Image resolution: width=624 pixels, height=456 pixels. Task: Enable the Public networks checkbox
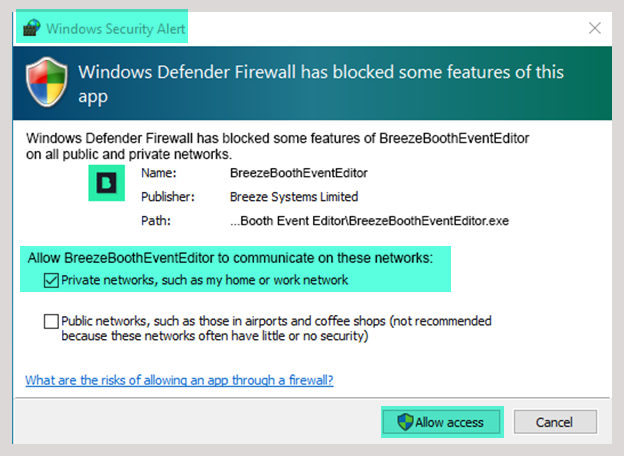tap(51, 322)
